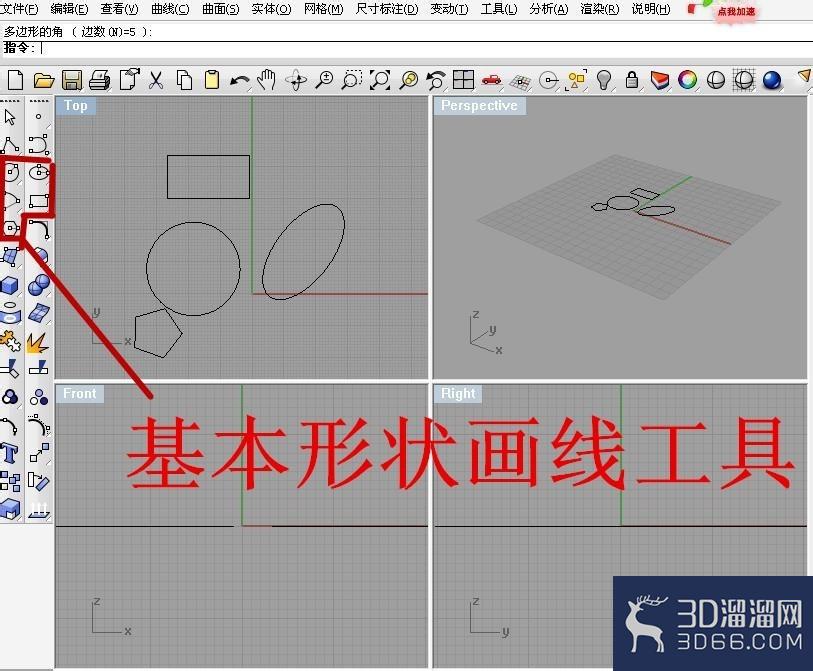Select the single Point tool
The width and height of the screenshot is (813, 671).
tap(38, 117)
